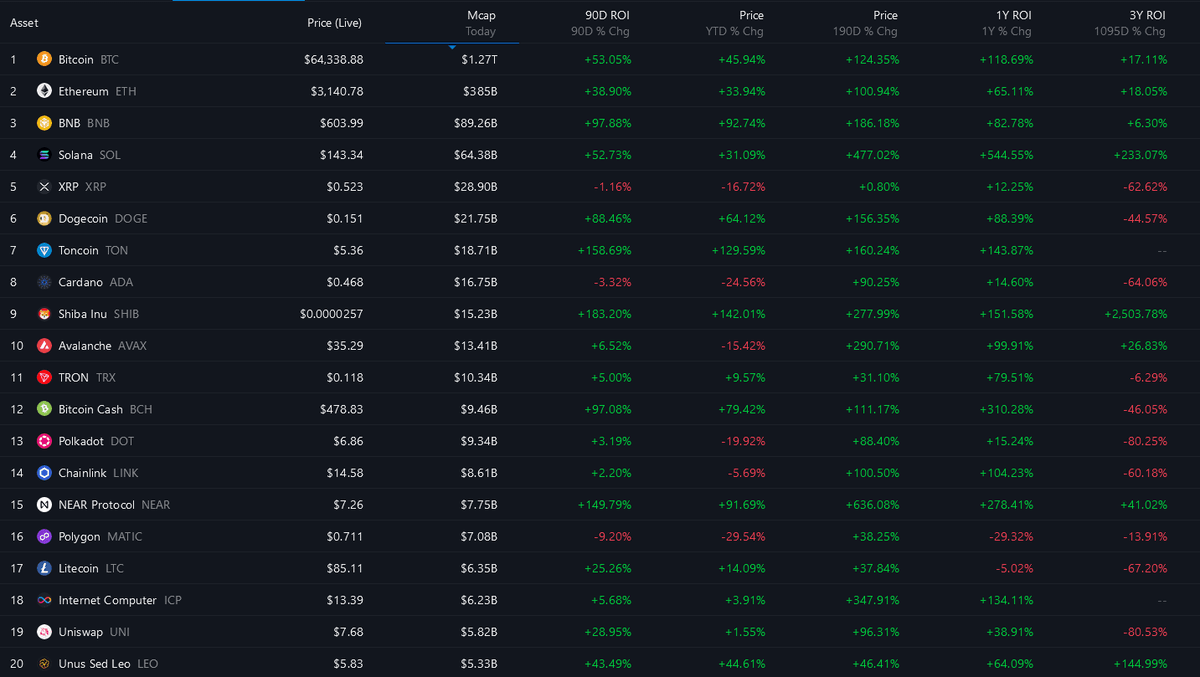Viewport: 1200px width, 677px height.
Task: Click the Bitcoin coin icon
Action: (x=44, y=60)
